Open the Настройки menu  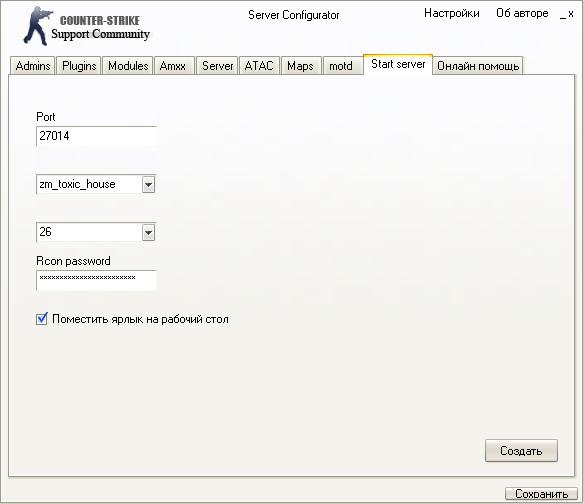(x=451, y=13)
